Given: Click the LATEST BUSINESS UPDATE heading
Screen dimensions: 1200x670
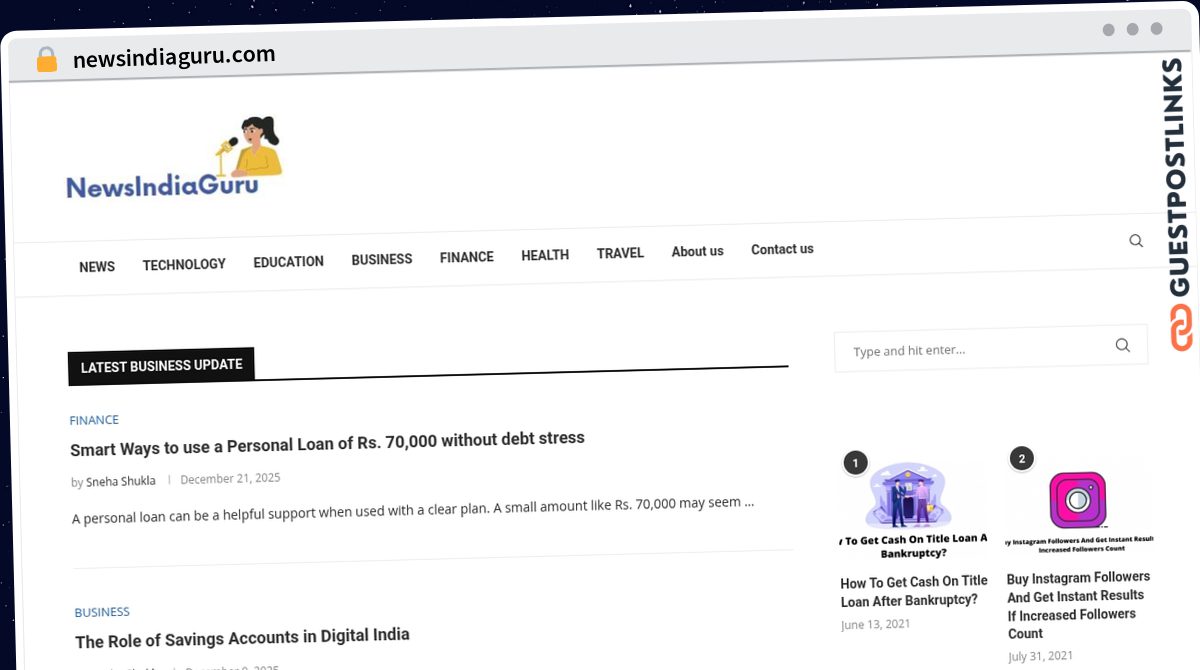Looking at the screenshot, I should [161, 366].
